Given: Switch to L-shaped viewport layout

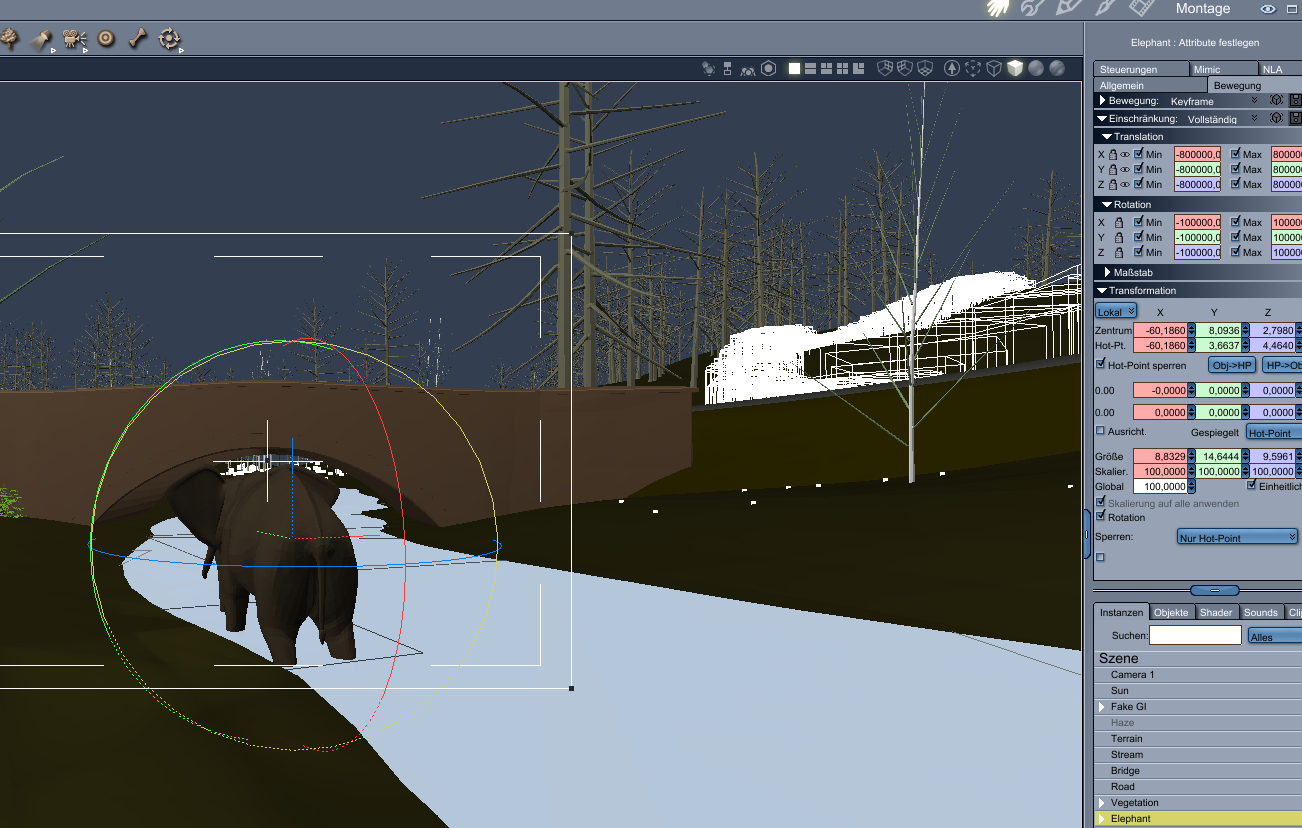Looking at the screenshot, I should point(858,68).
